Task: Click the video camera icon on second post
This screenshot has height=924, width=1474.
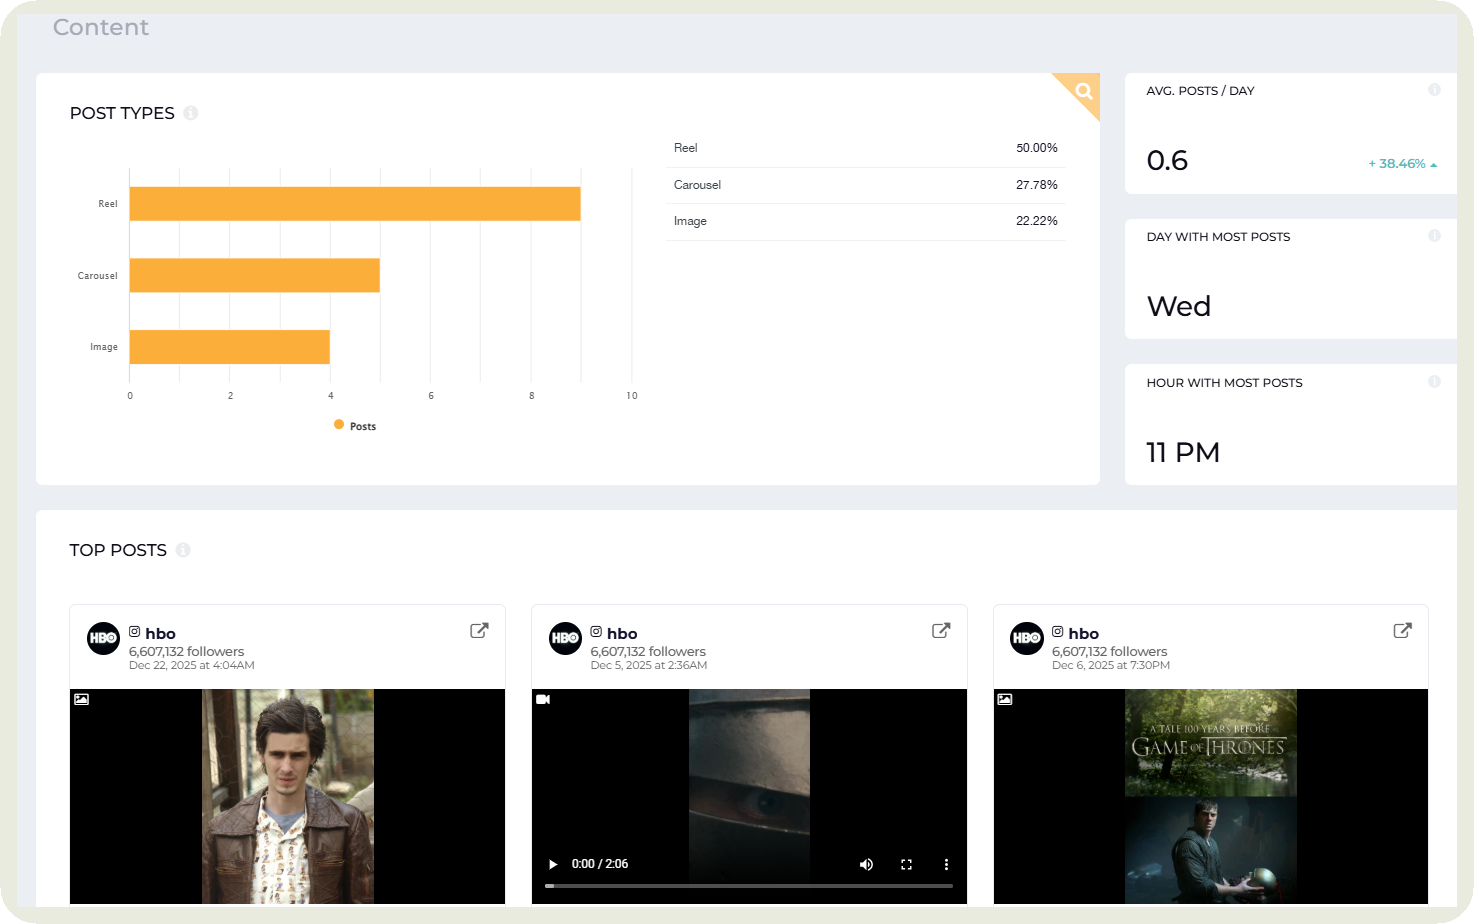Action: click(x=543, y=699)
